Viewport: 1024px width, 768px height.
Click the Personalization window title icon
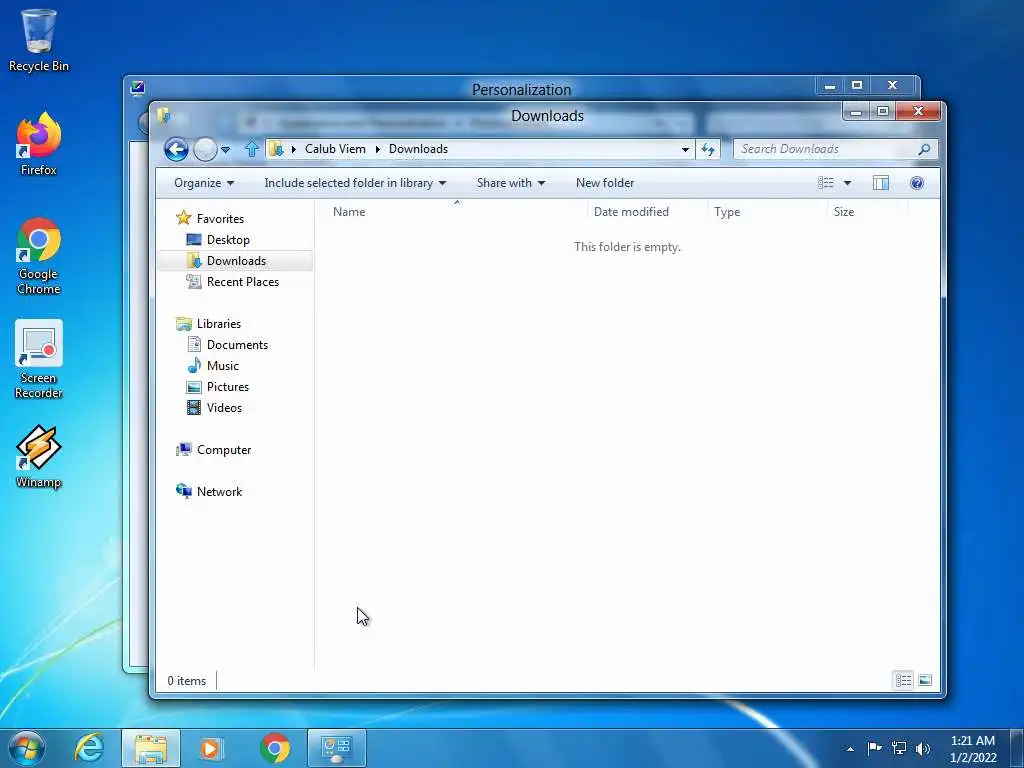(x=137, y=88)
